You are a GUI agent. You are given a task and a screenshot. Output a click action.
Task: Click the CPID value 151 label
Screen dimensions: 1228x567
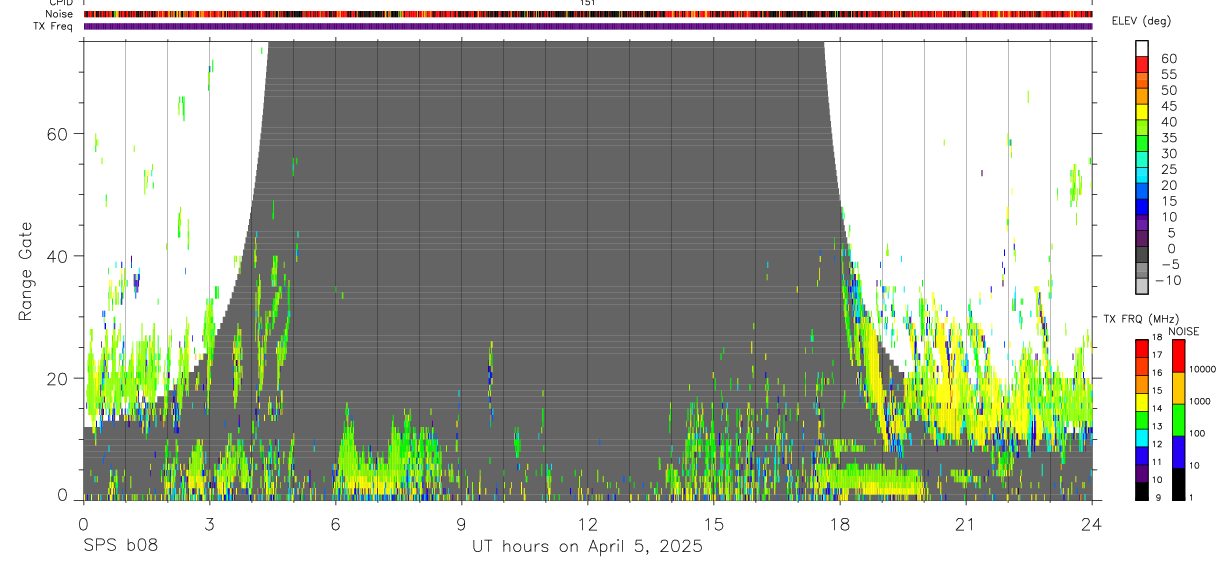[587, 3]
